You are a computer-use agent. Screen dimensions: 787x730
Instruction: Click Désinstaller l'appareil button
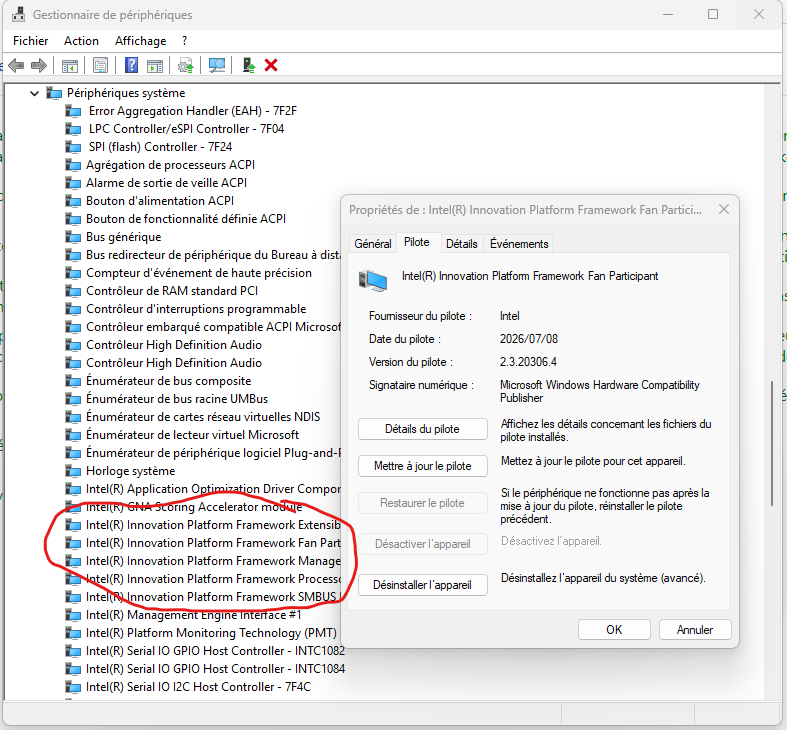pos(423,585)
